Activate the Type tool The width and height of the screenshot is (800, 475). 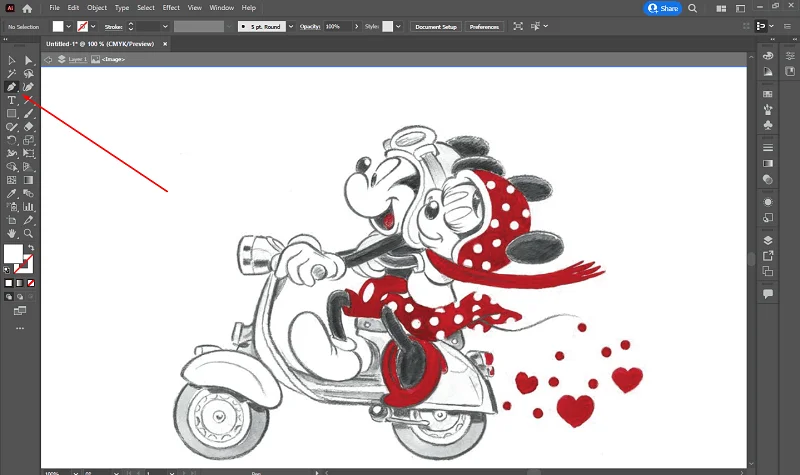(11, 101)
